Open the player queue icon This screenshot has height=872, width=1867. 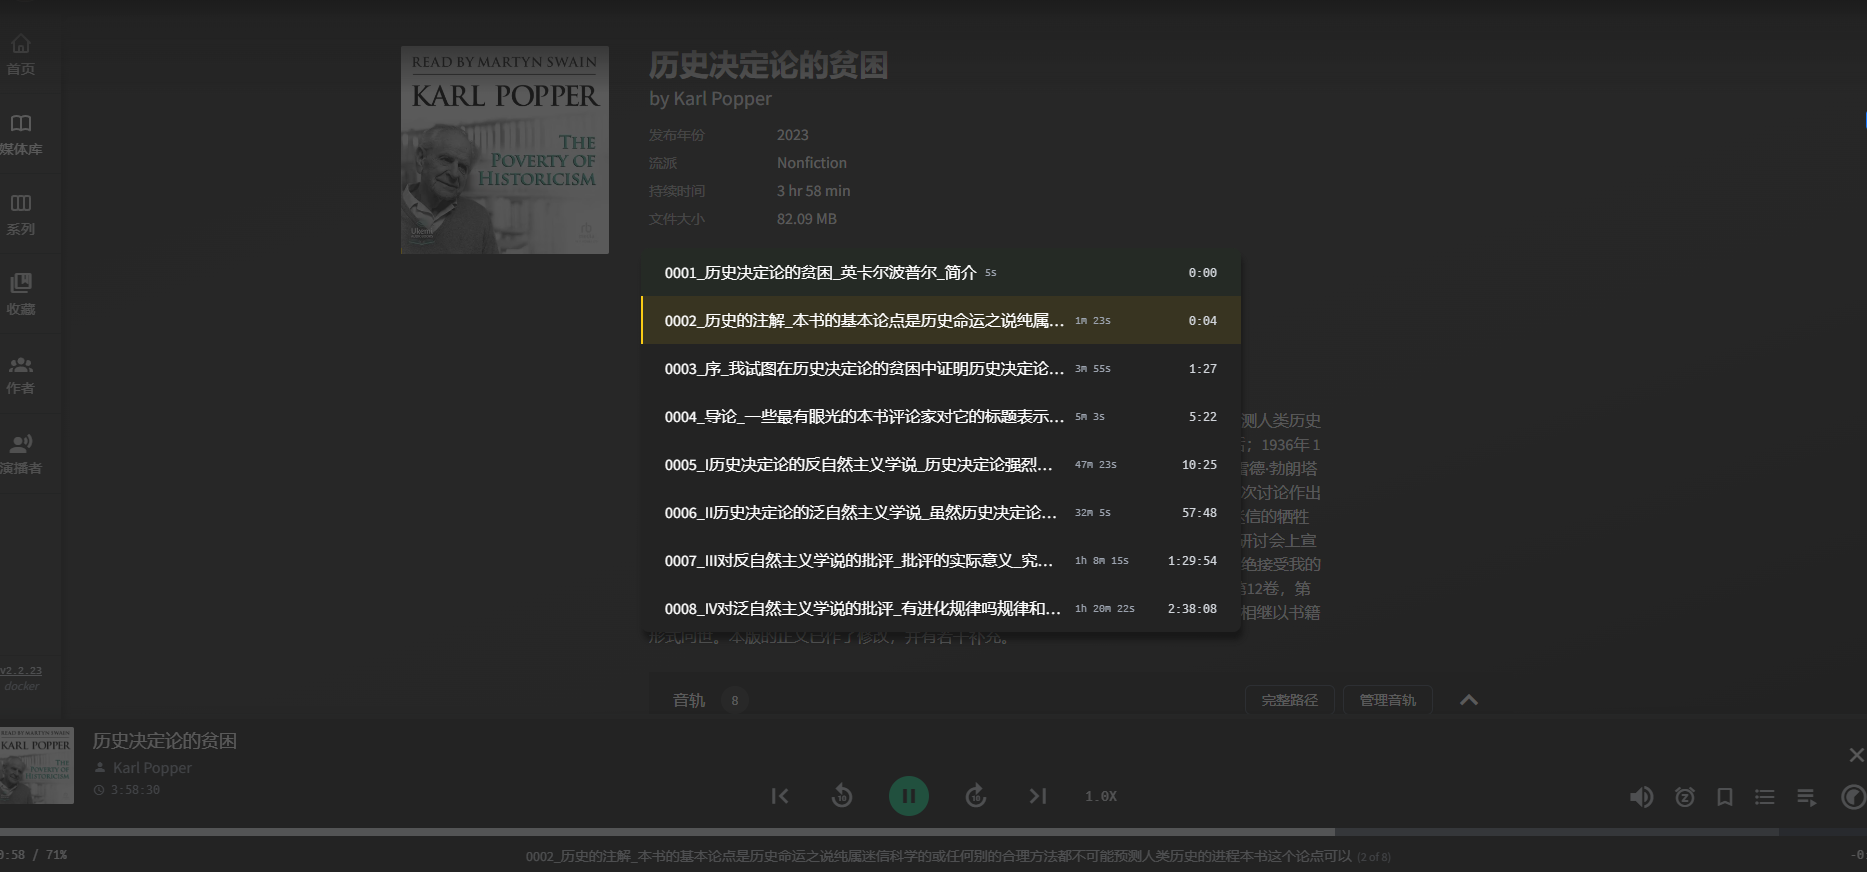click(1806, 797)
